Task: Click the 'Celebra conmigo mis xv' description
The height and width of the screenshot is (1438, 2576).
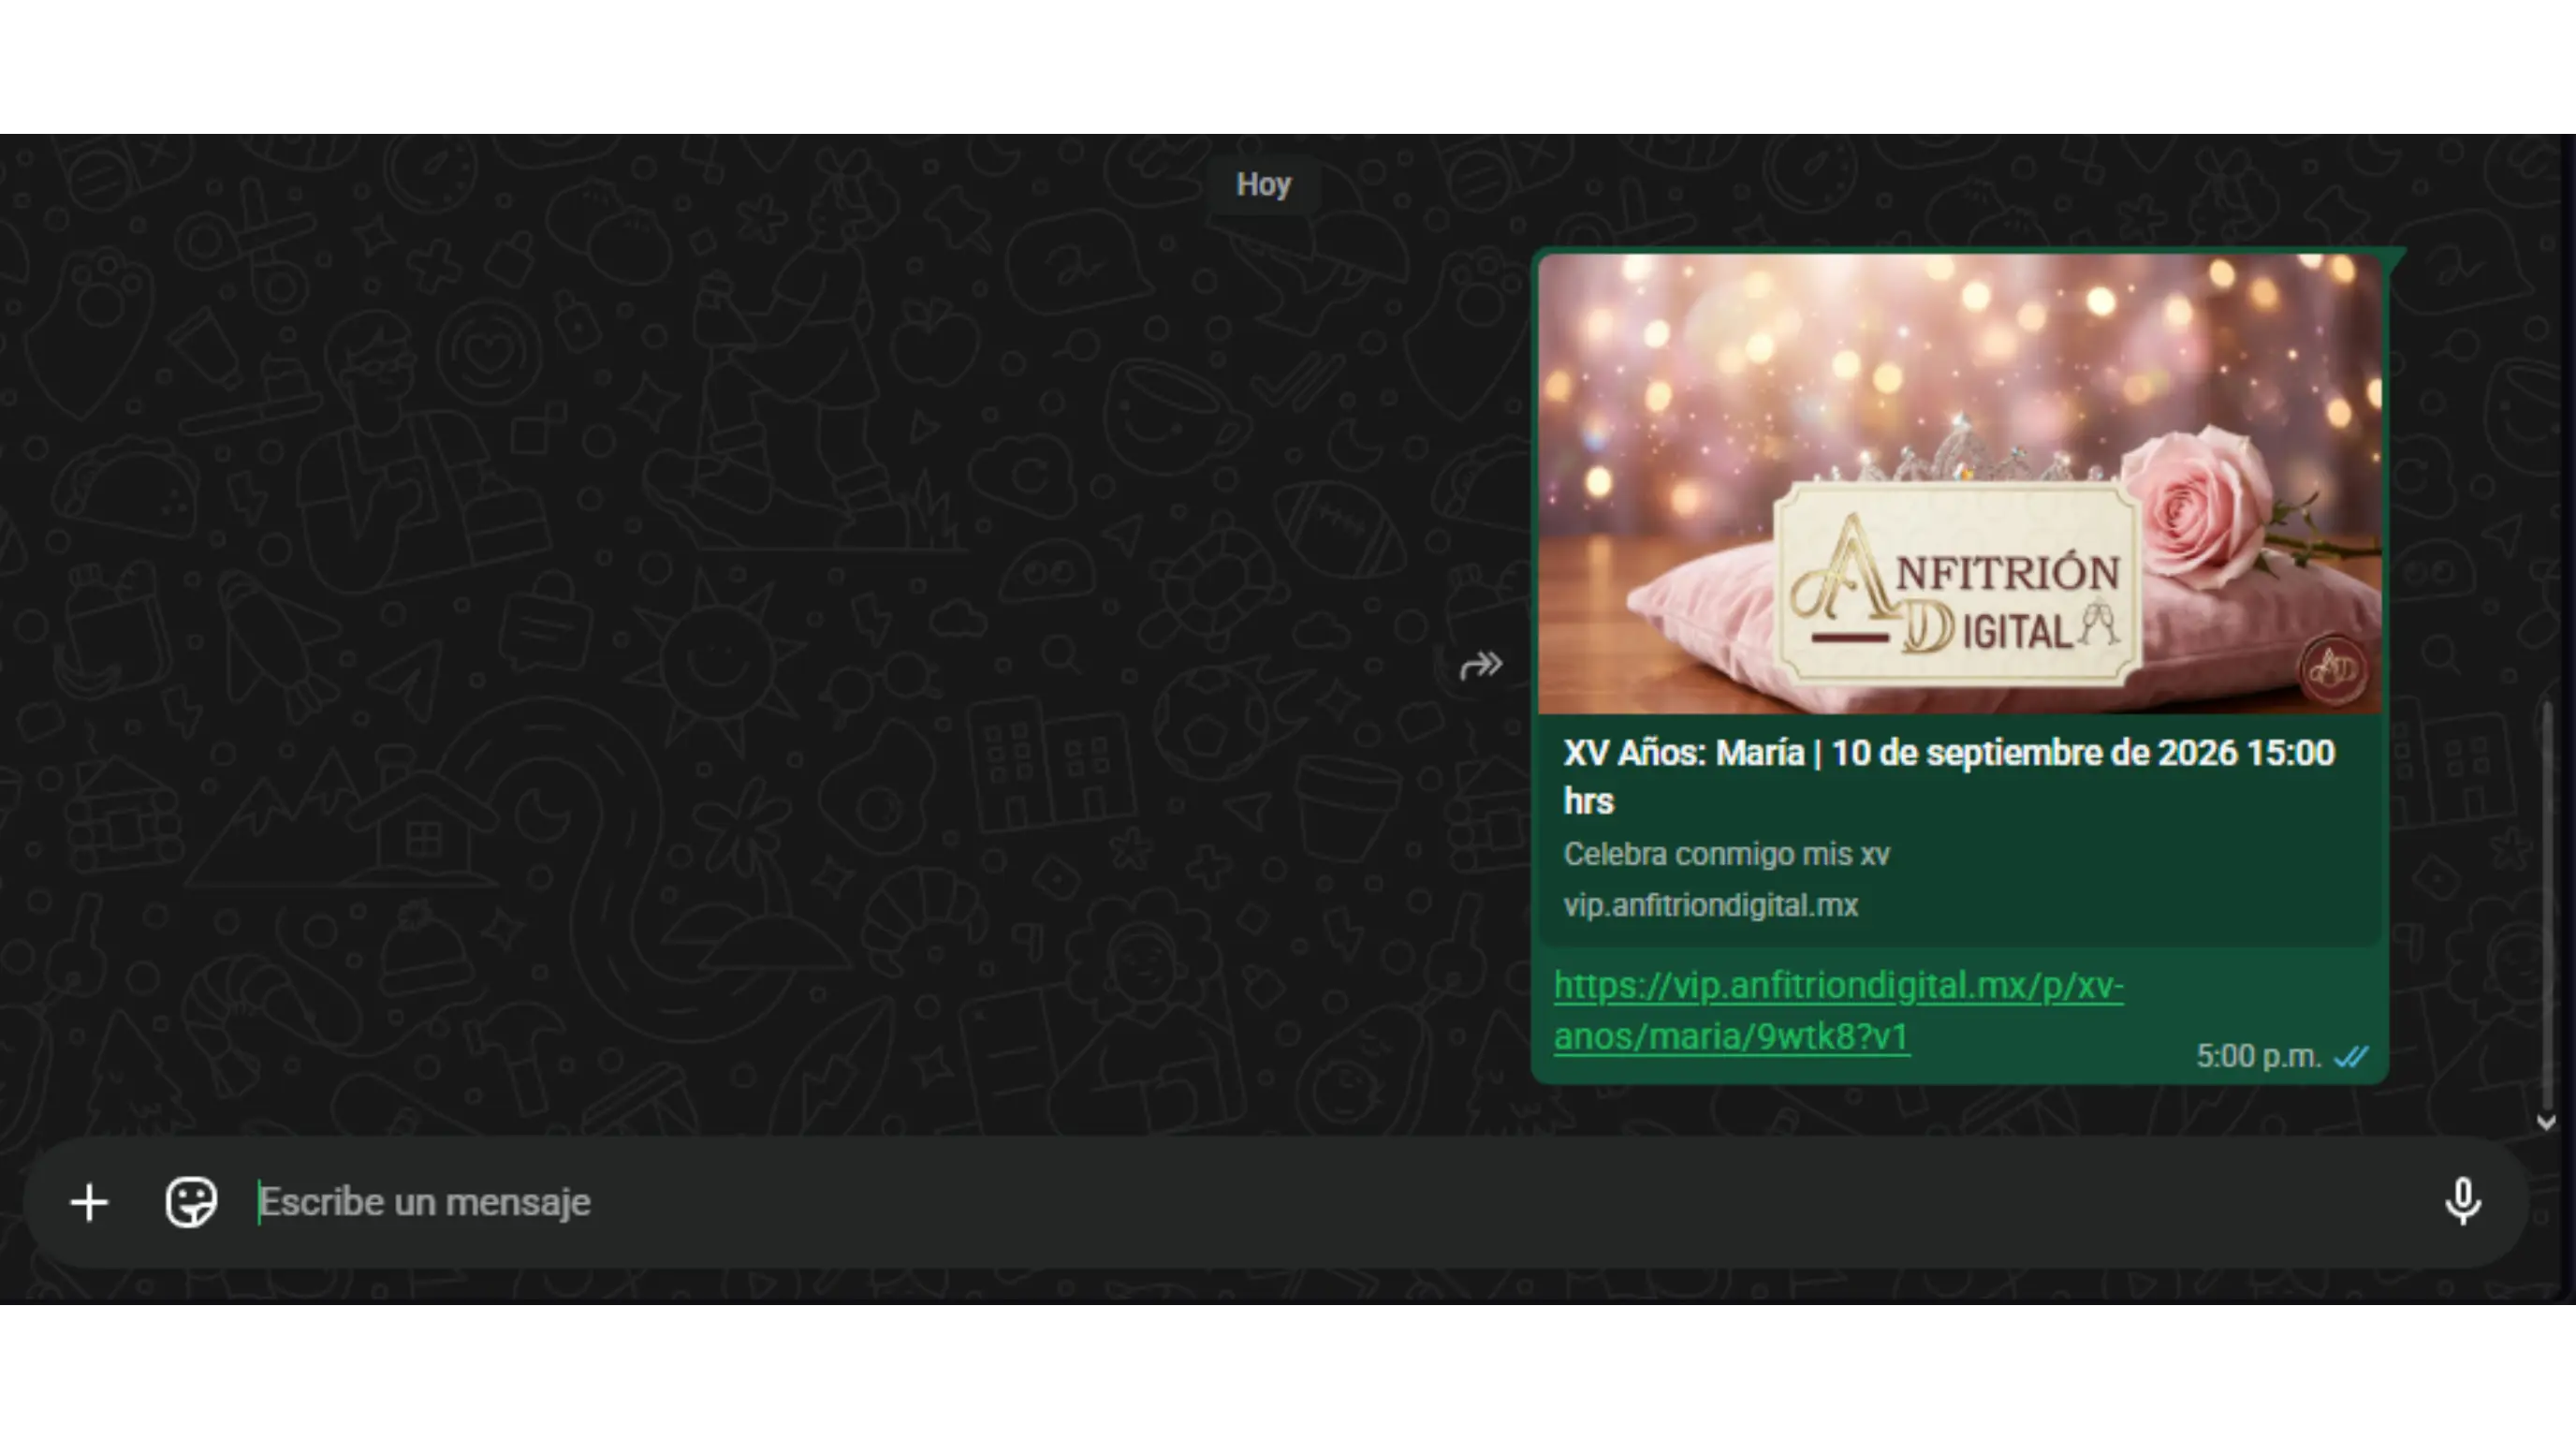Action: (1726, 854)
